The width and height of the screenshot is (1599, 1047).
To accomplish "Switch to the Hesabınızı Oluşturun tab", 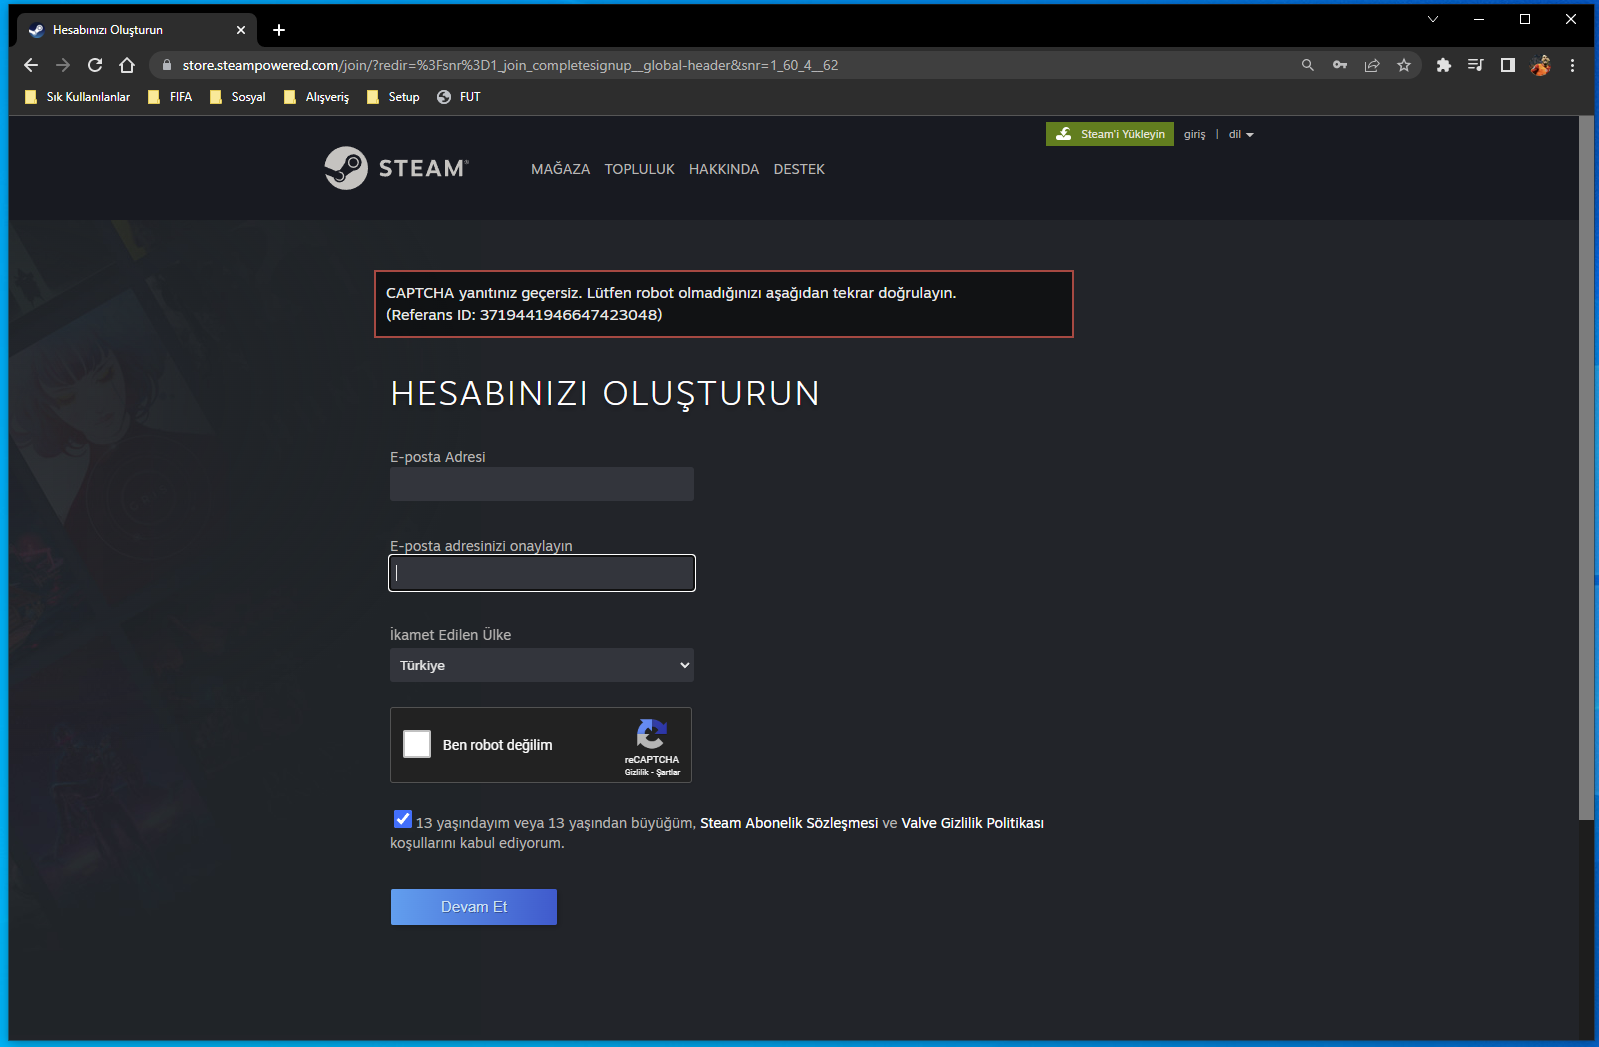I will click(x=137, y=30).
